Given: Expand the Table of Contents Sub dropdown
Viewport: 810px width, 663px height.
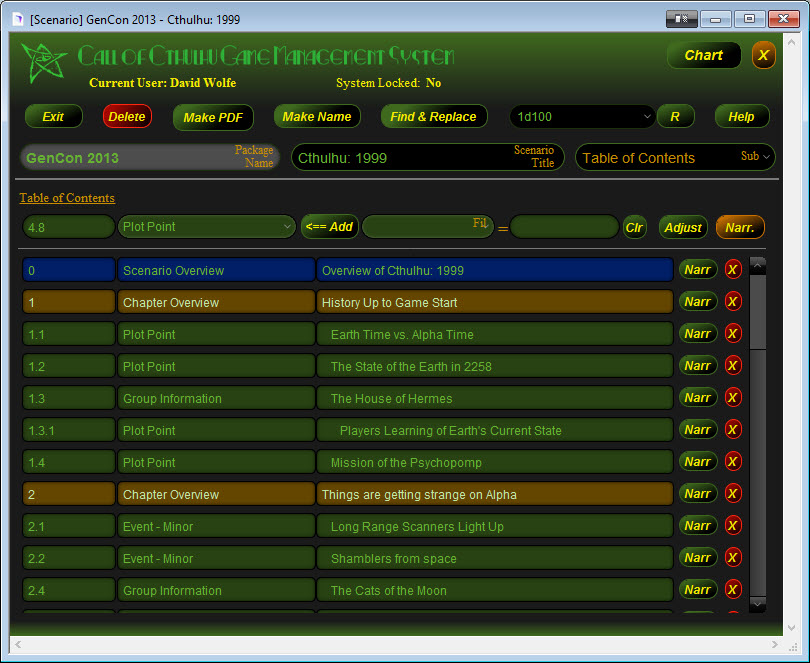Looking at the screenshot, I should click(x=766, y=157).
